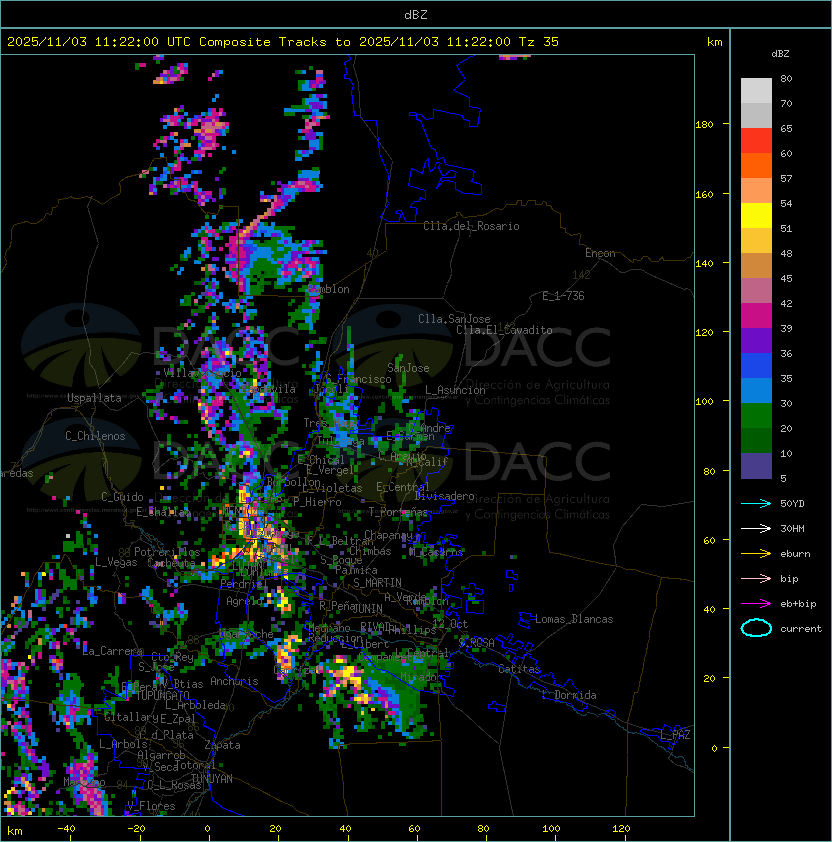Click the 30–35 dBZ light blue swatch
This screenshot has width=832, height=842.
point(756,391)
